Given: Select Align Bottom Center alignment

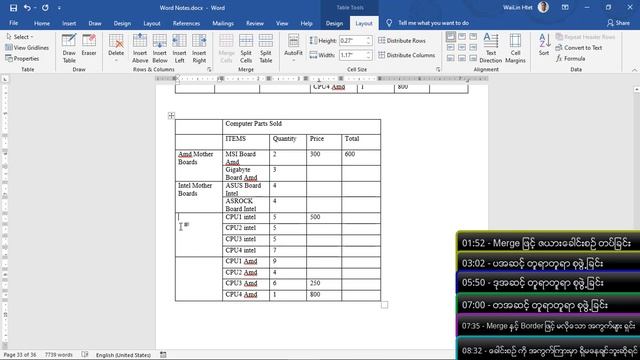Looking at the screenshot, I should (462, 58).
